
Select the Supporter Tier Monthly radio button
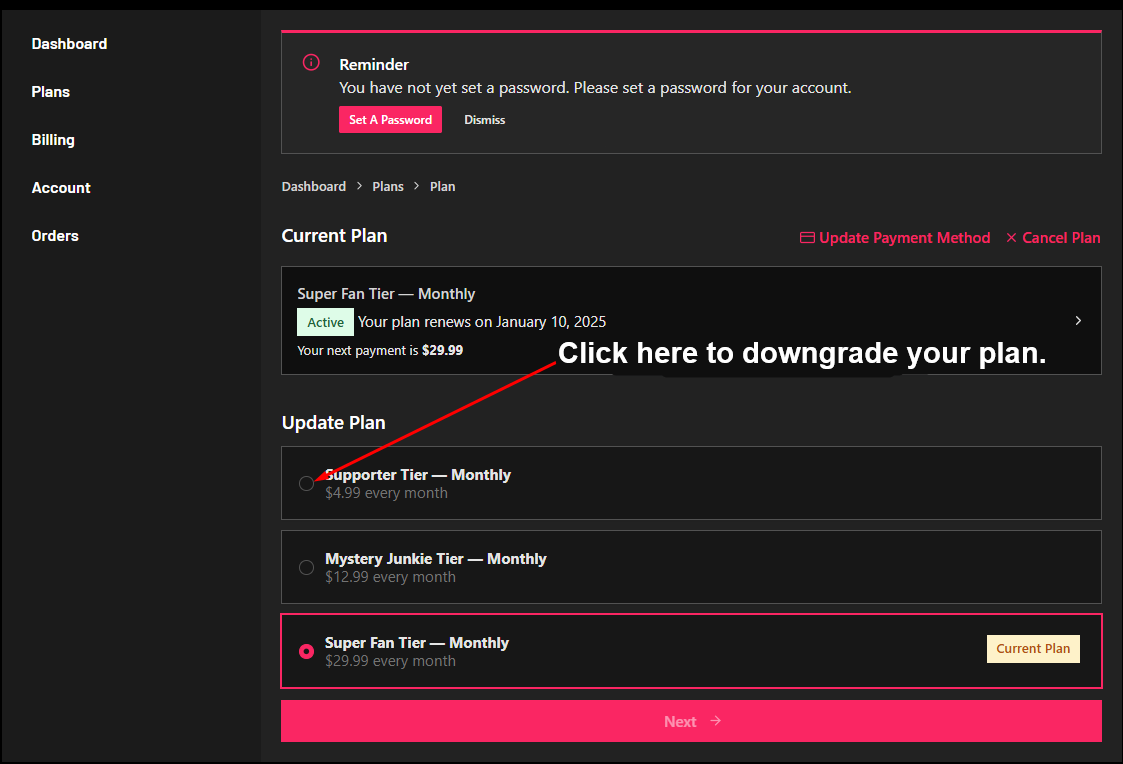pyautogui.click(x=307, y=483)
